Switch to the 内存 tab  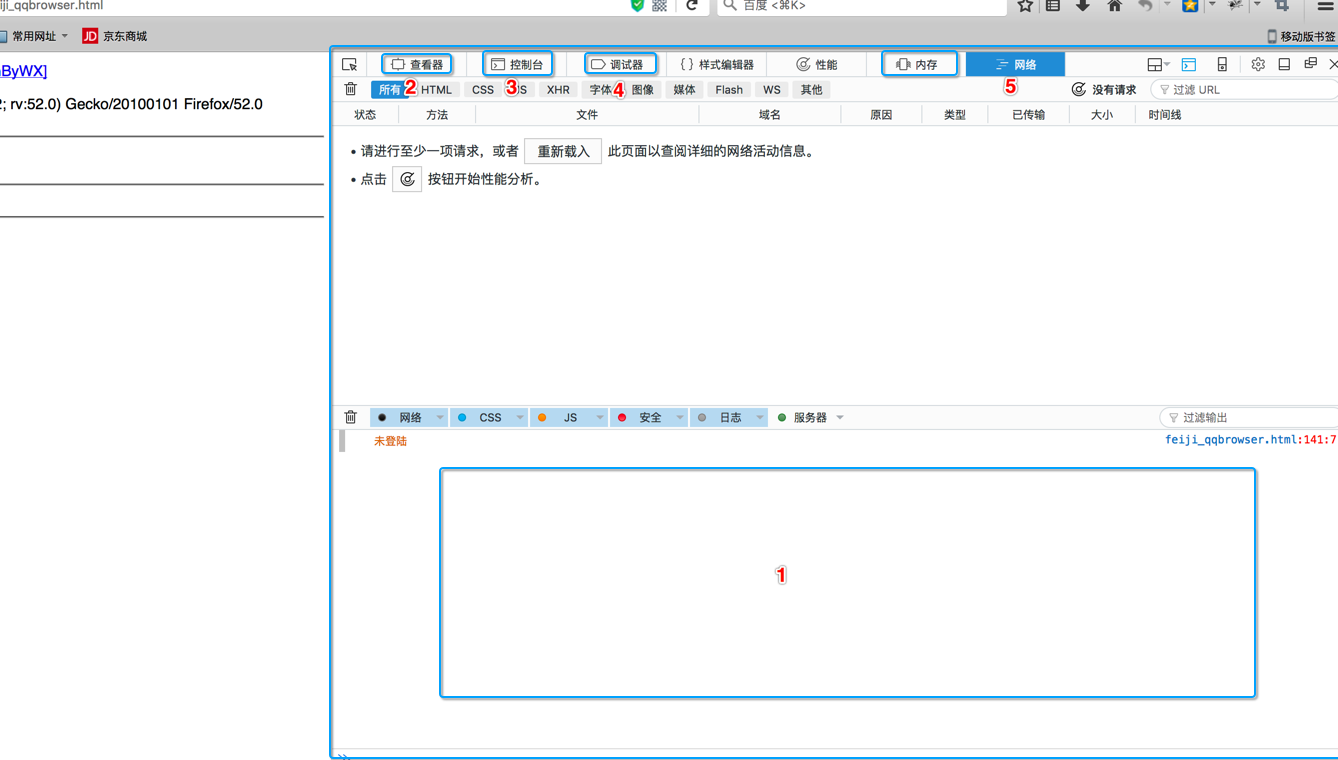[x=919, y=64]
